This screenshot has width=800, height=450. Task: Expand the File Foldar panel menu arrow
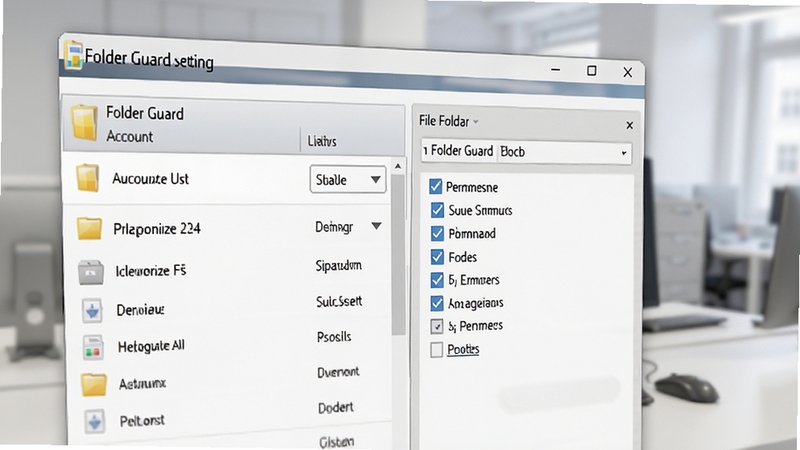(x=476, y=121)
